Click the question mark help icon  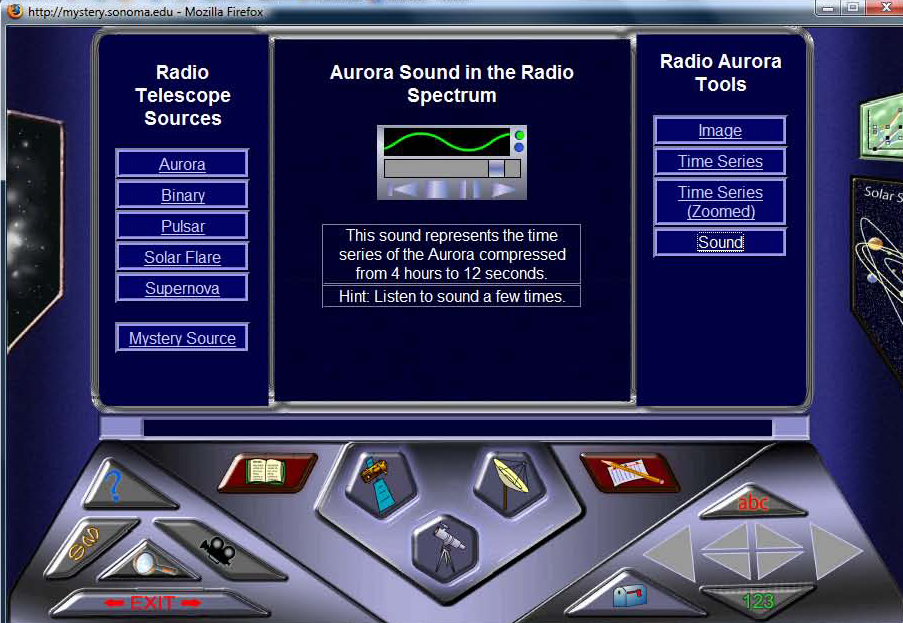click(x=115, y=488)
